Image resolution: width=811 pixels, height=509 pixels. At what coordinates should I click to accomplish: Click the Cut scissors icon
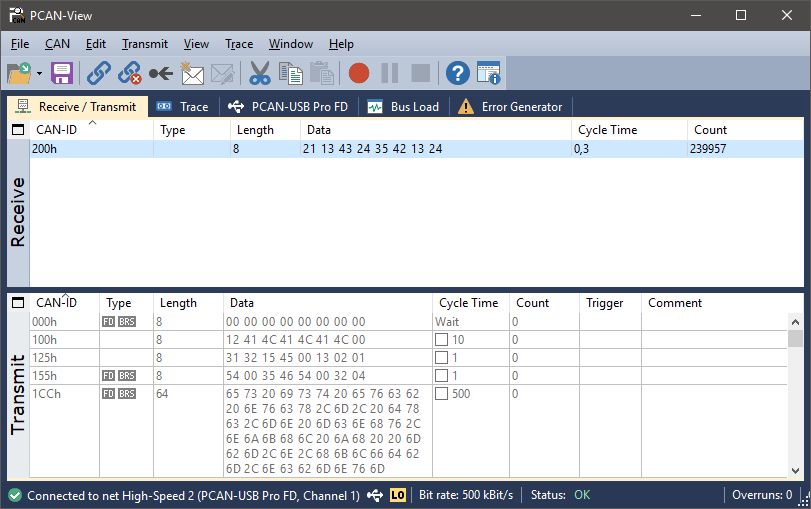point(260,73)
